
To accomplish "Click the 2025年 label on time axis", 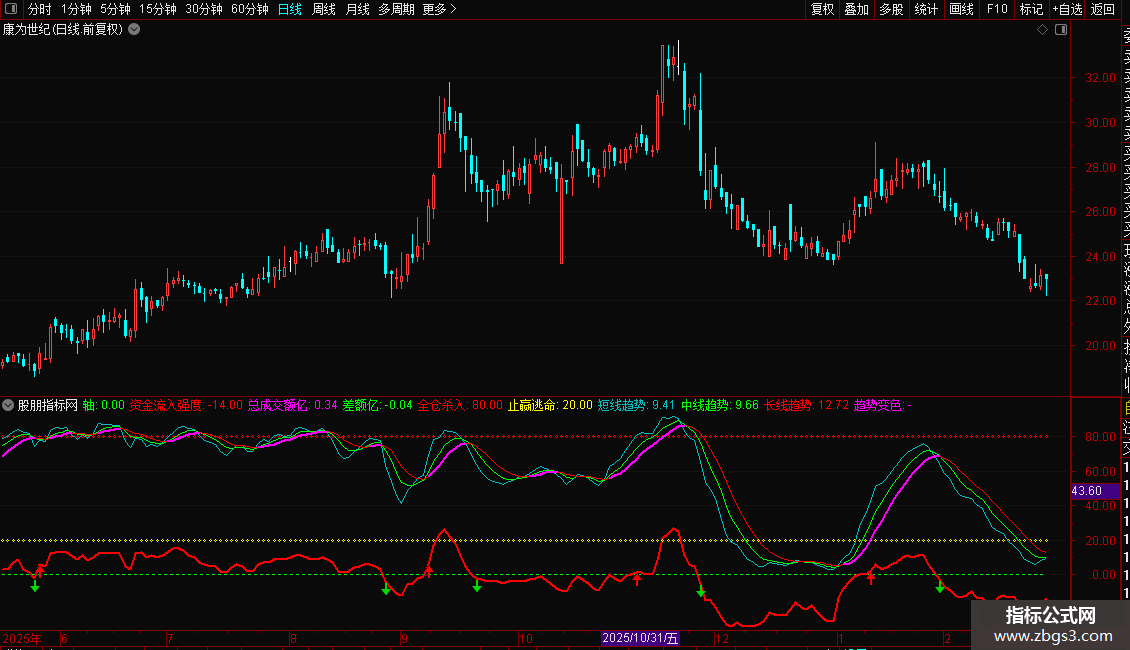I will [x=22, y=638].
